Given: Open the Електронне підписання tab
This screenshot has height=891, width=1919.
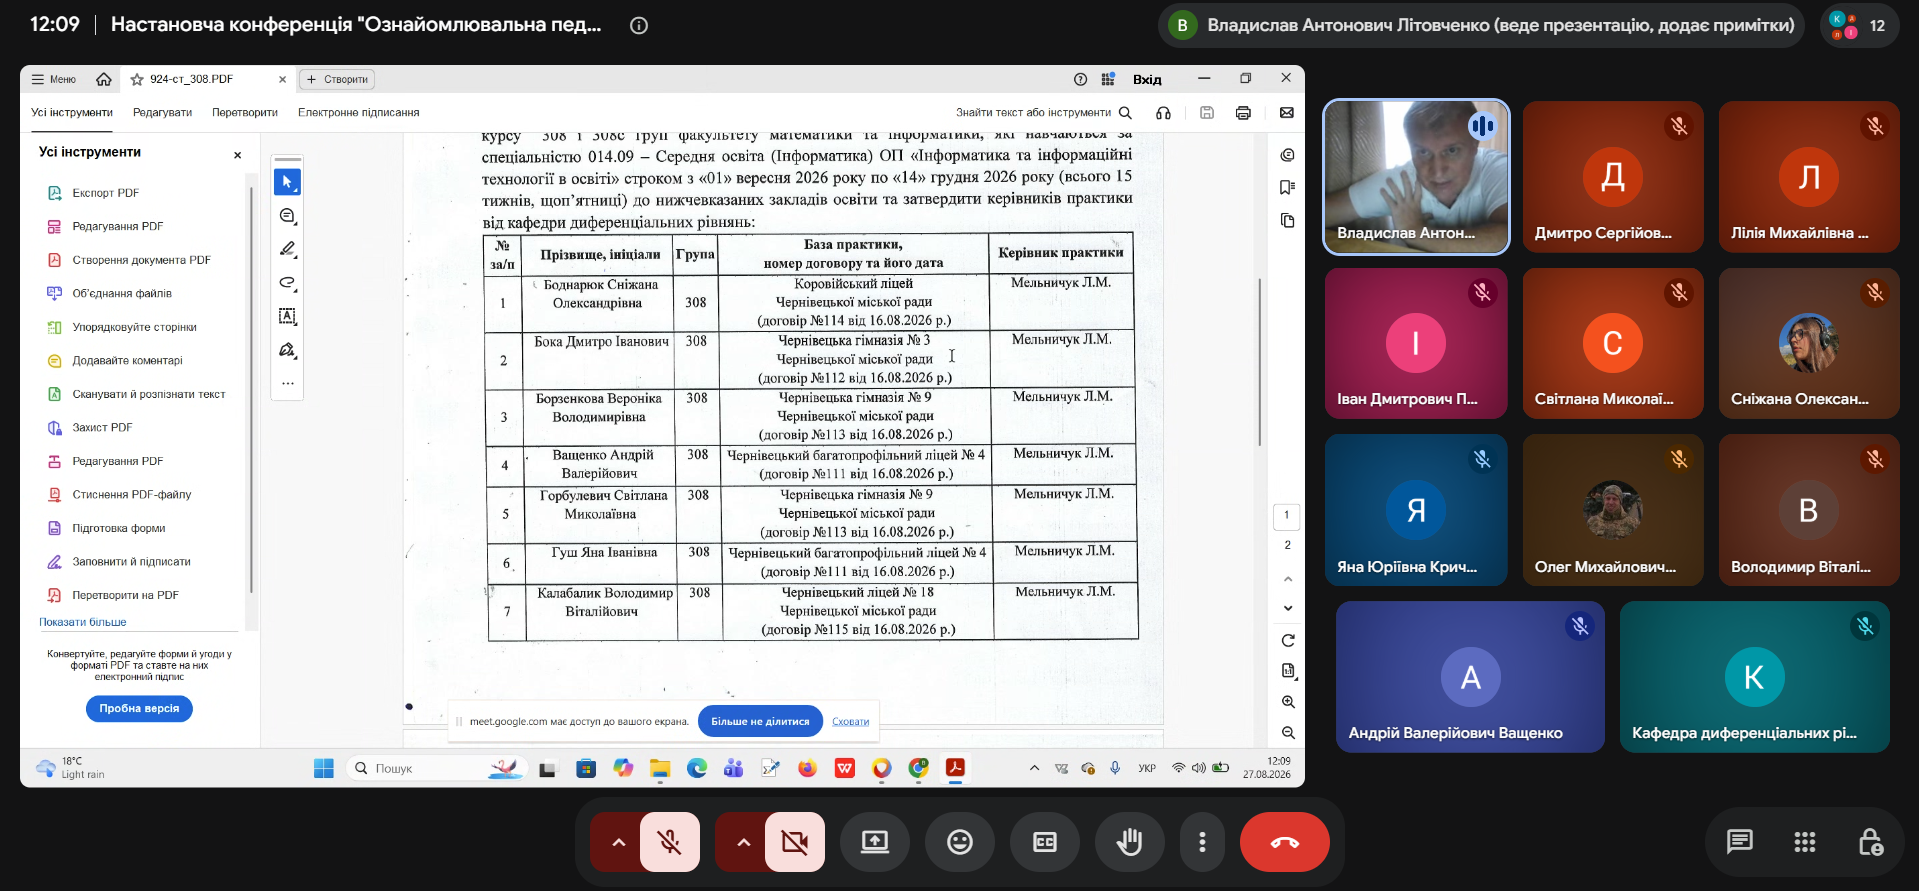Looking at the screenshot, I should coord(358,113).
